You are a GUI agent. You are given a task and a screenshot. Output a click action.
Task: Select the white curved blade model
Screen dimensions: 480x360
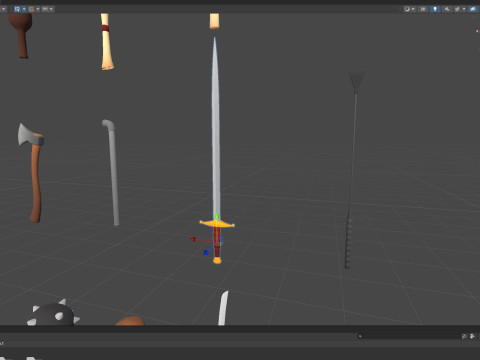click(x=223, y=308)
